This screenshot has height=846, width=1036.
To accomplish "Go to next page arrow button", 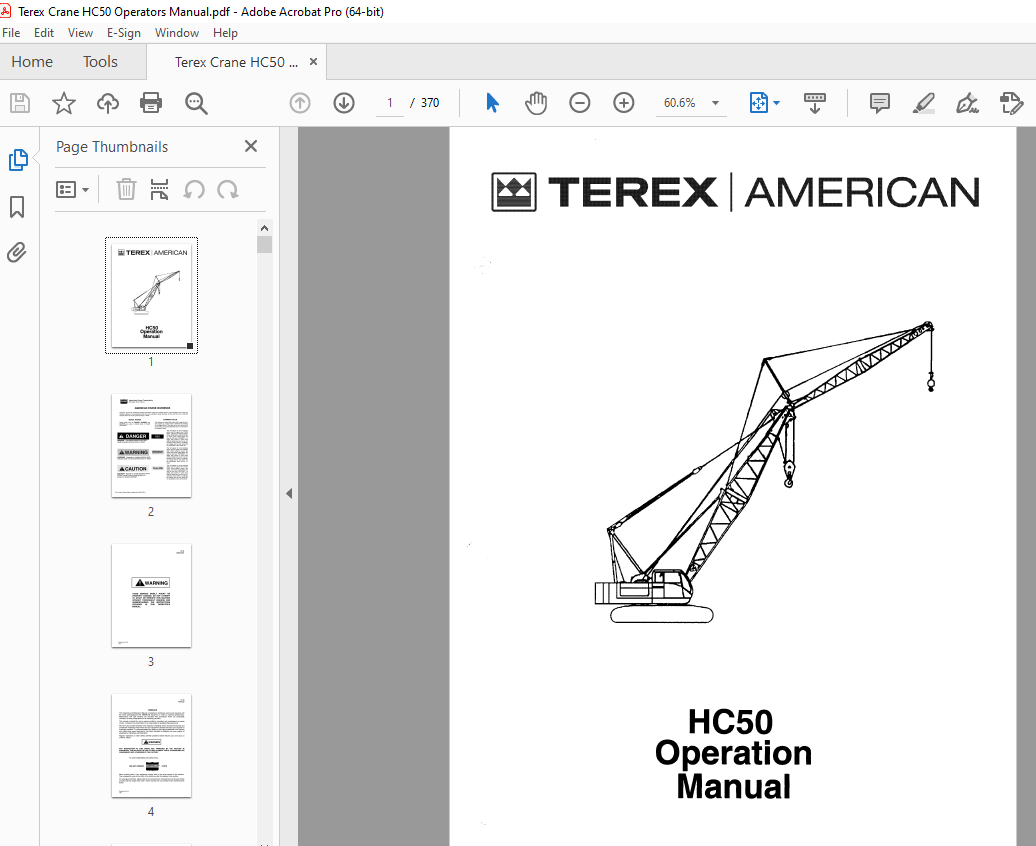I will [x=344, y=103].
